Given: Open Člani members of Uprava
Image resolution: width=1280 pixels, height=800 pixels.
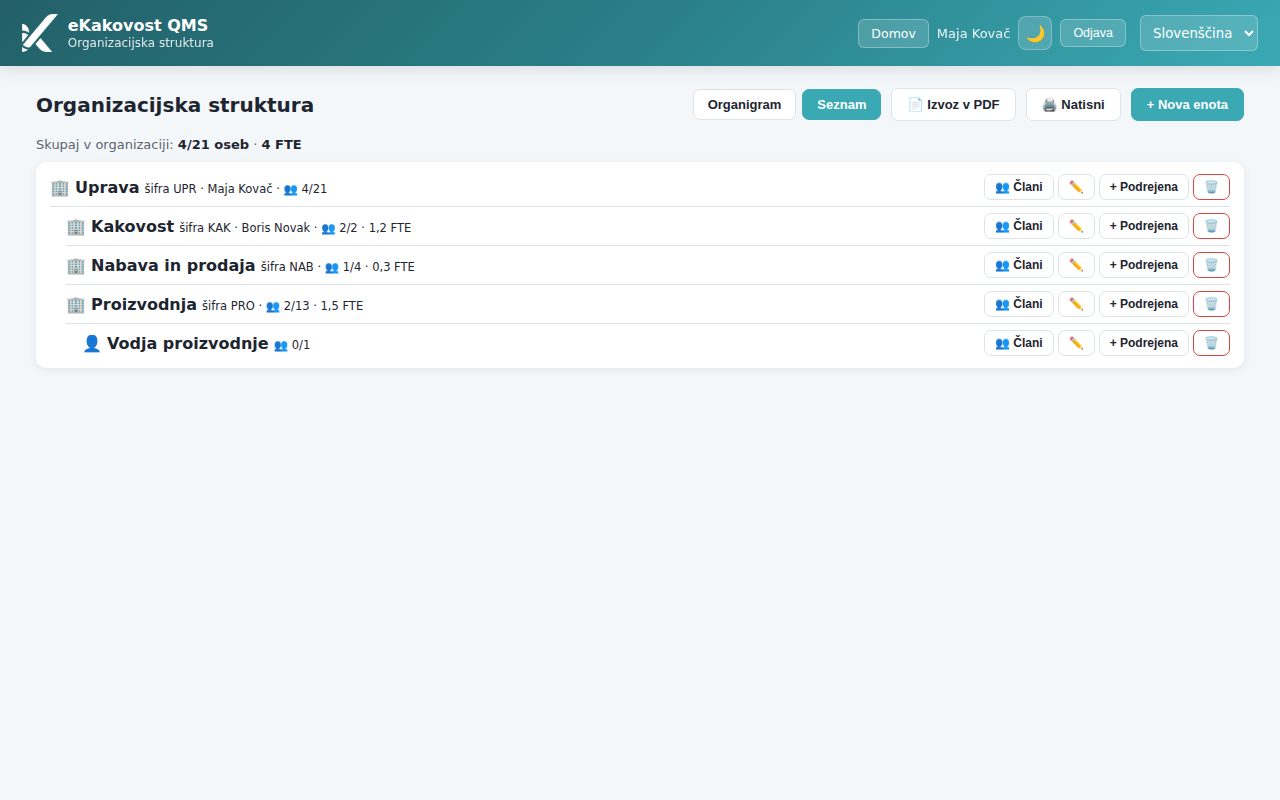Looking at the screenshot, I should click(x=1019, y=187).
